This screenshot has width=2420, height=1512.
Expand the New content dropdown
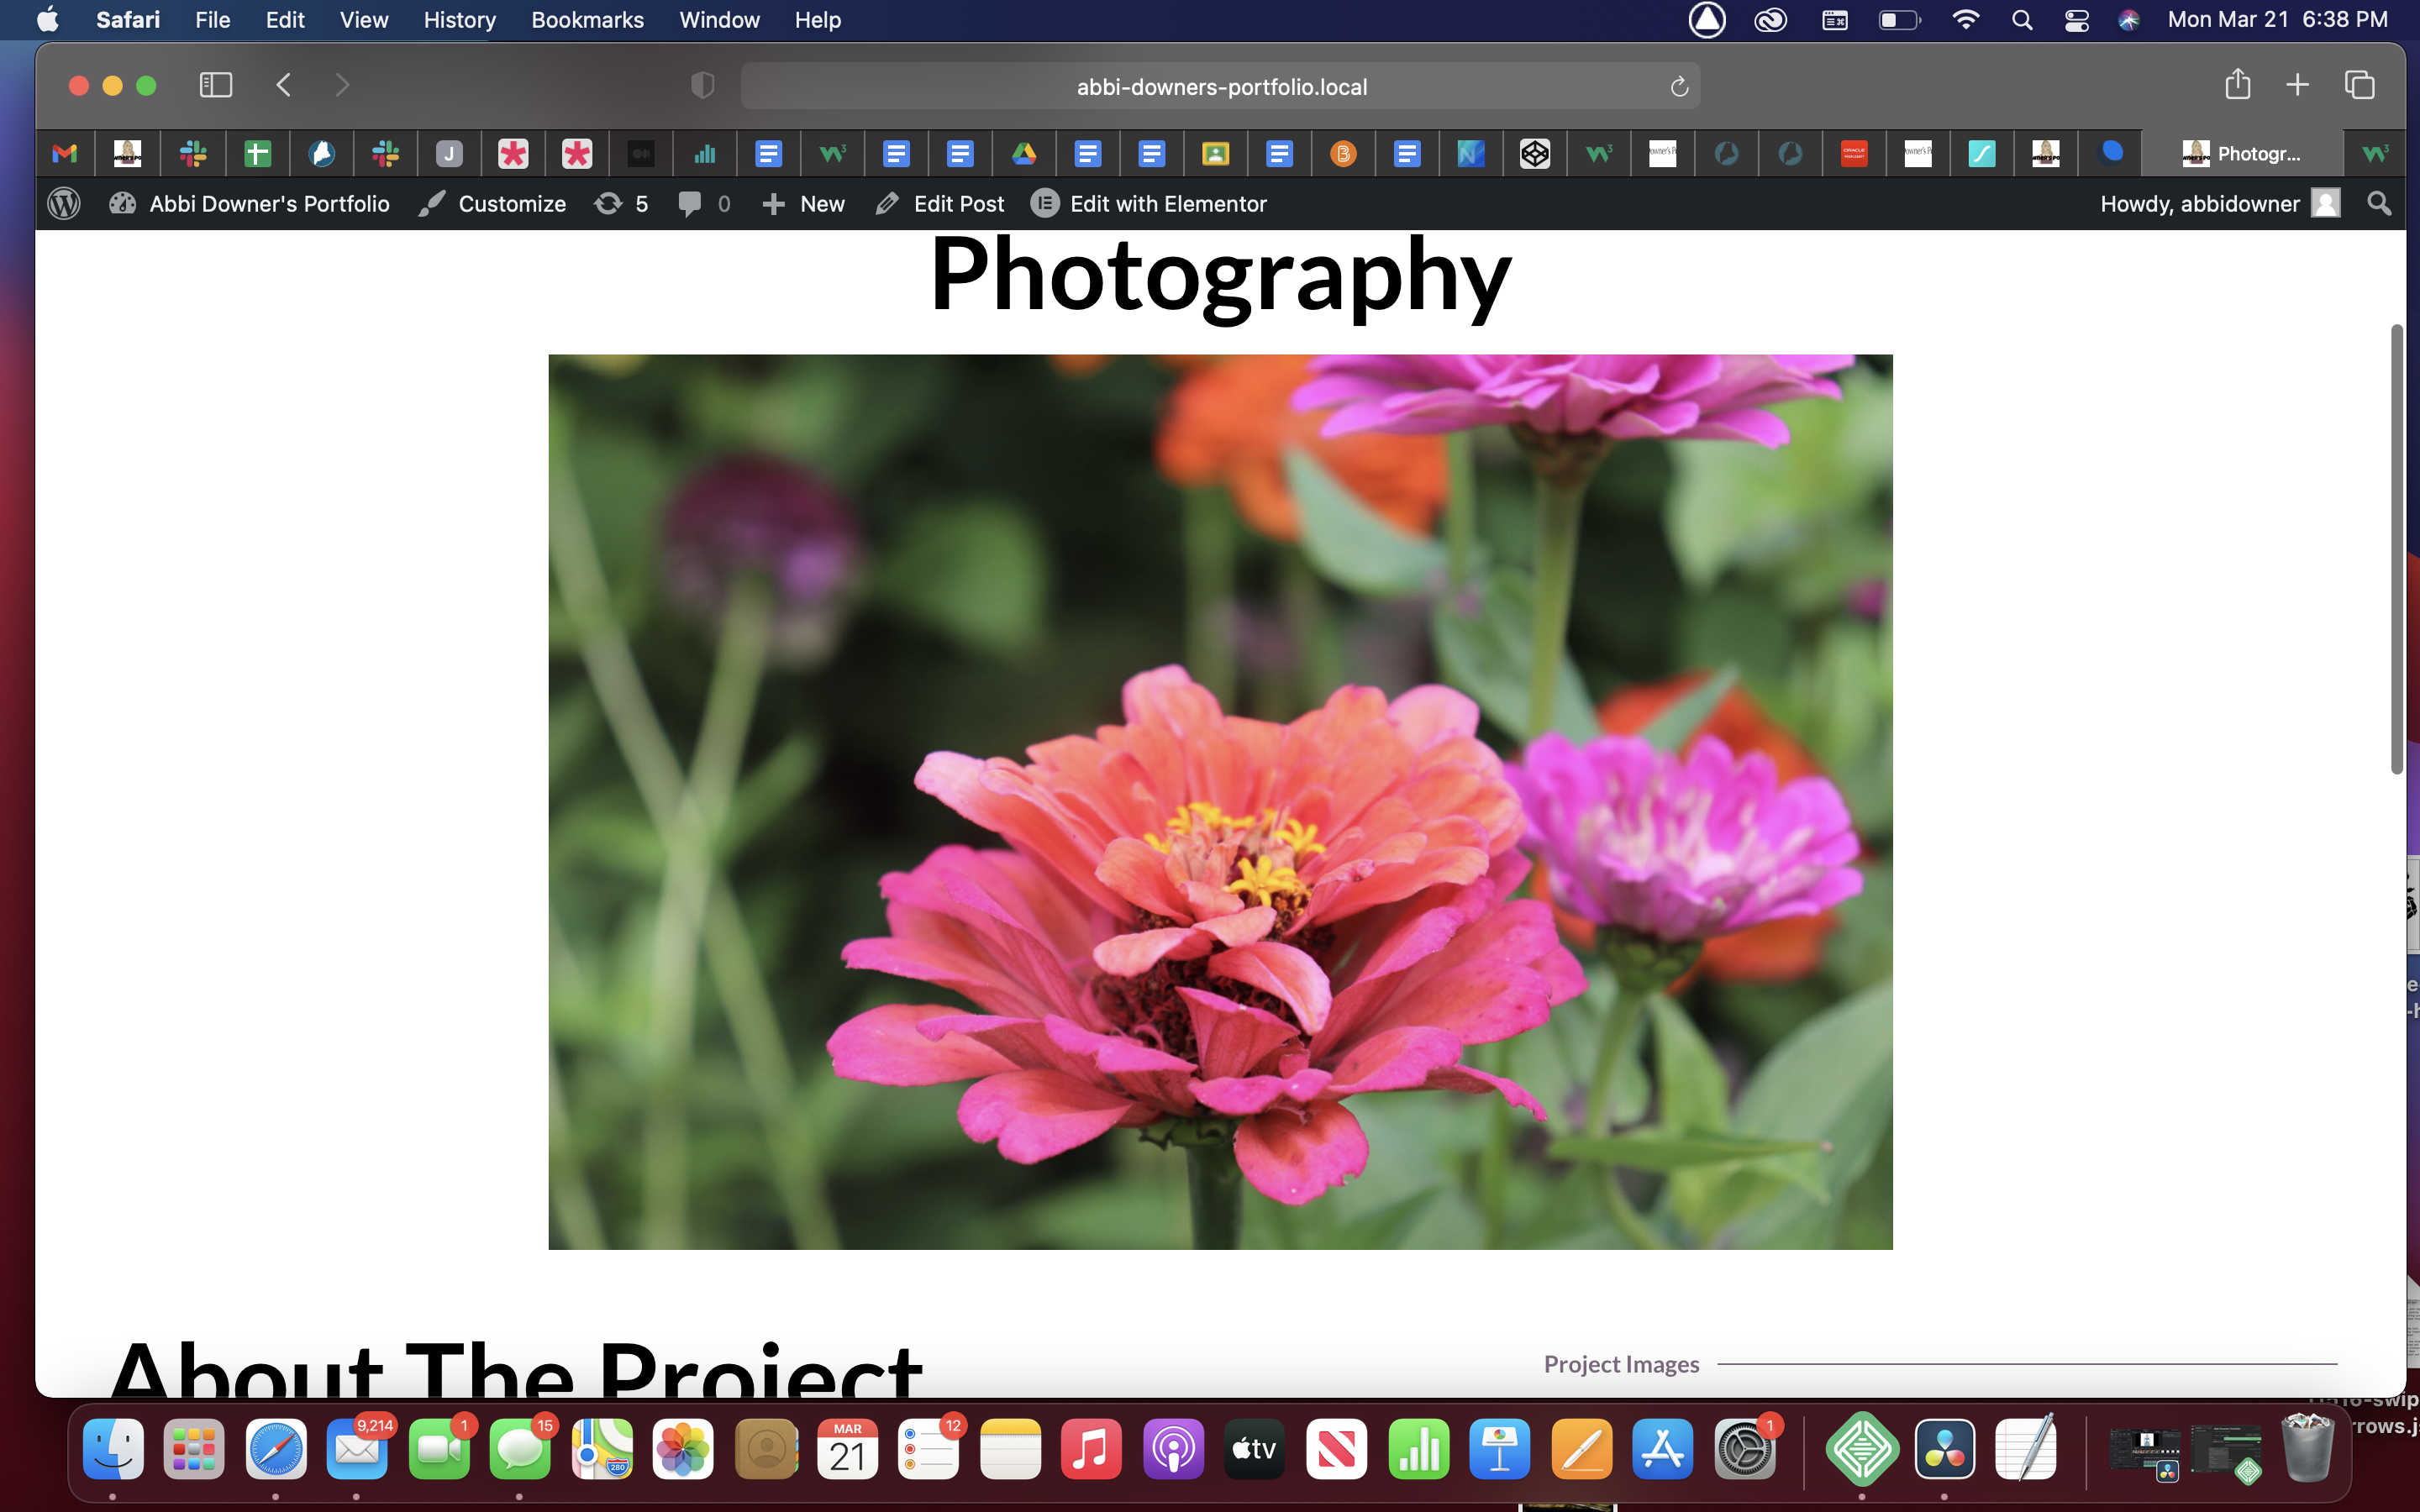point(803,204)
